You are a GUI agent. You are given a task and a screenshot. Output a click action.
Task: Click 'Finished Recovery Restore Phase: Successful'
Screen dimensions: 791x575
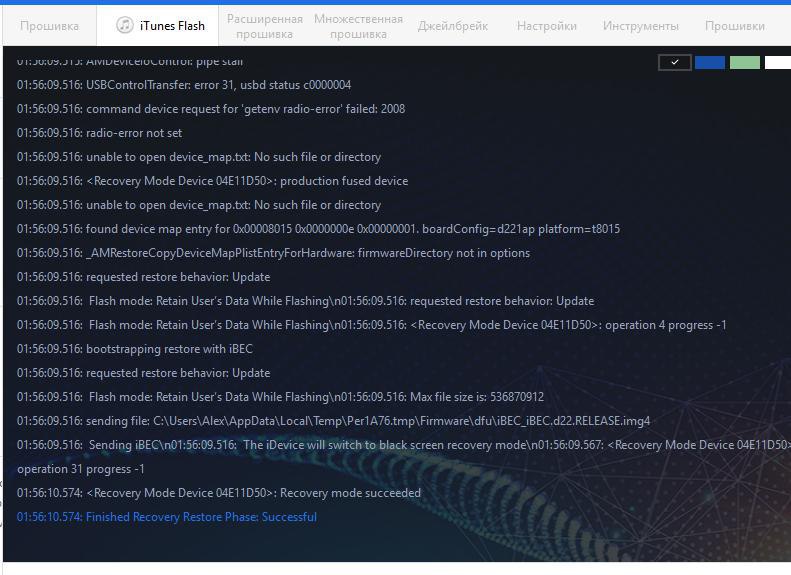point(167,517)
